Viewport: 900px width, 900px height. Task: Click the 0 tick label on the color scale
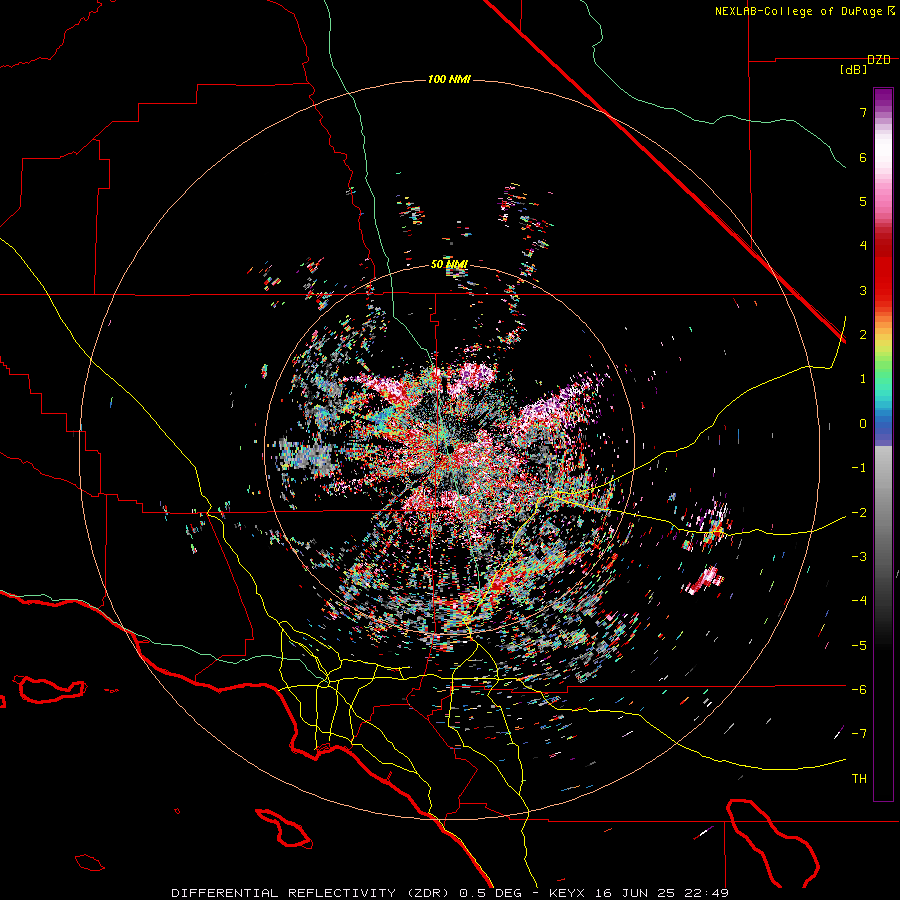coord(863,424)
